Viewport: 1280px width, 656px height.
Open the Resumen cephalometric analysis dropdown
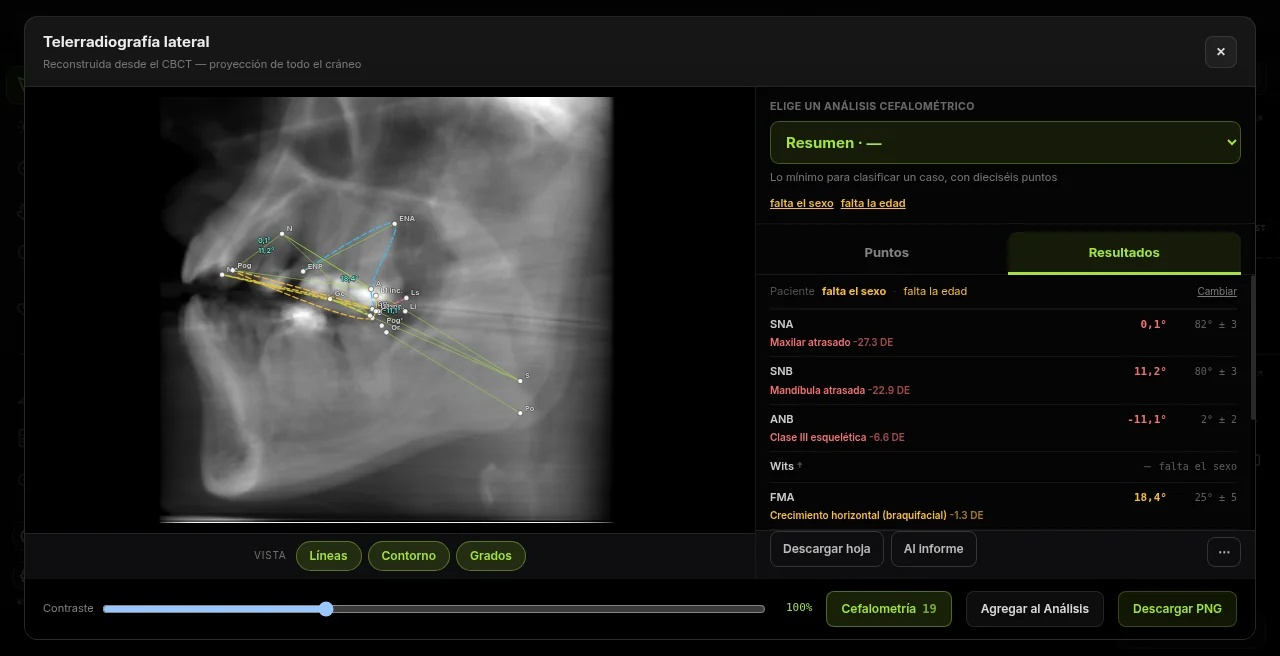1005,143
